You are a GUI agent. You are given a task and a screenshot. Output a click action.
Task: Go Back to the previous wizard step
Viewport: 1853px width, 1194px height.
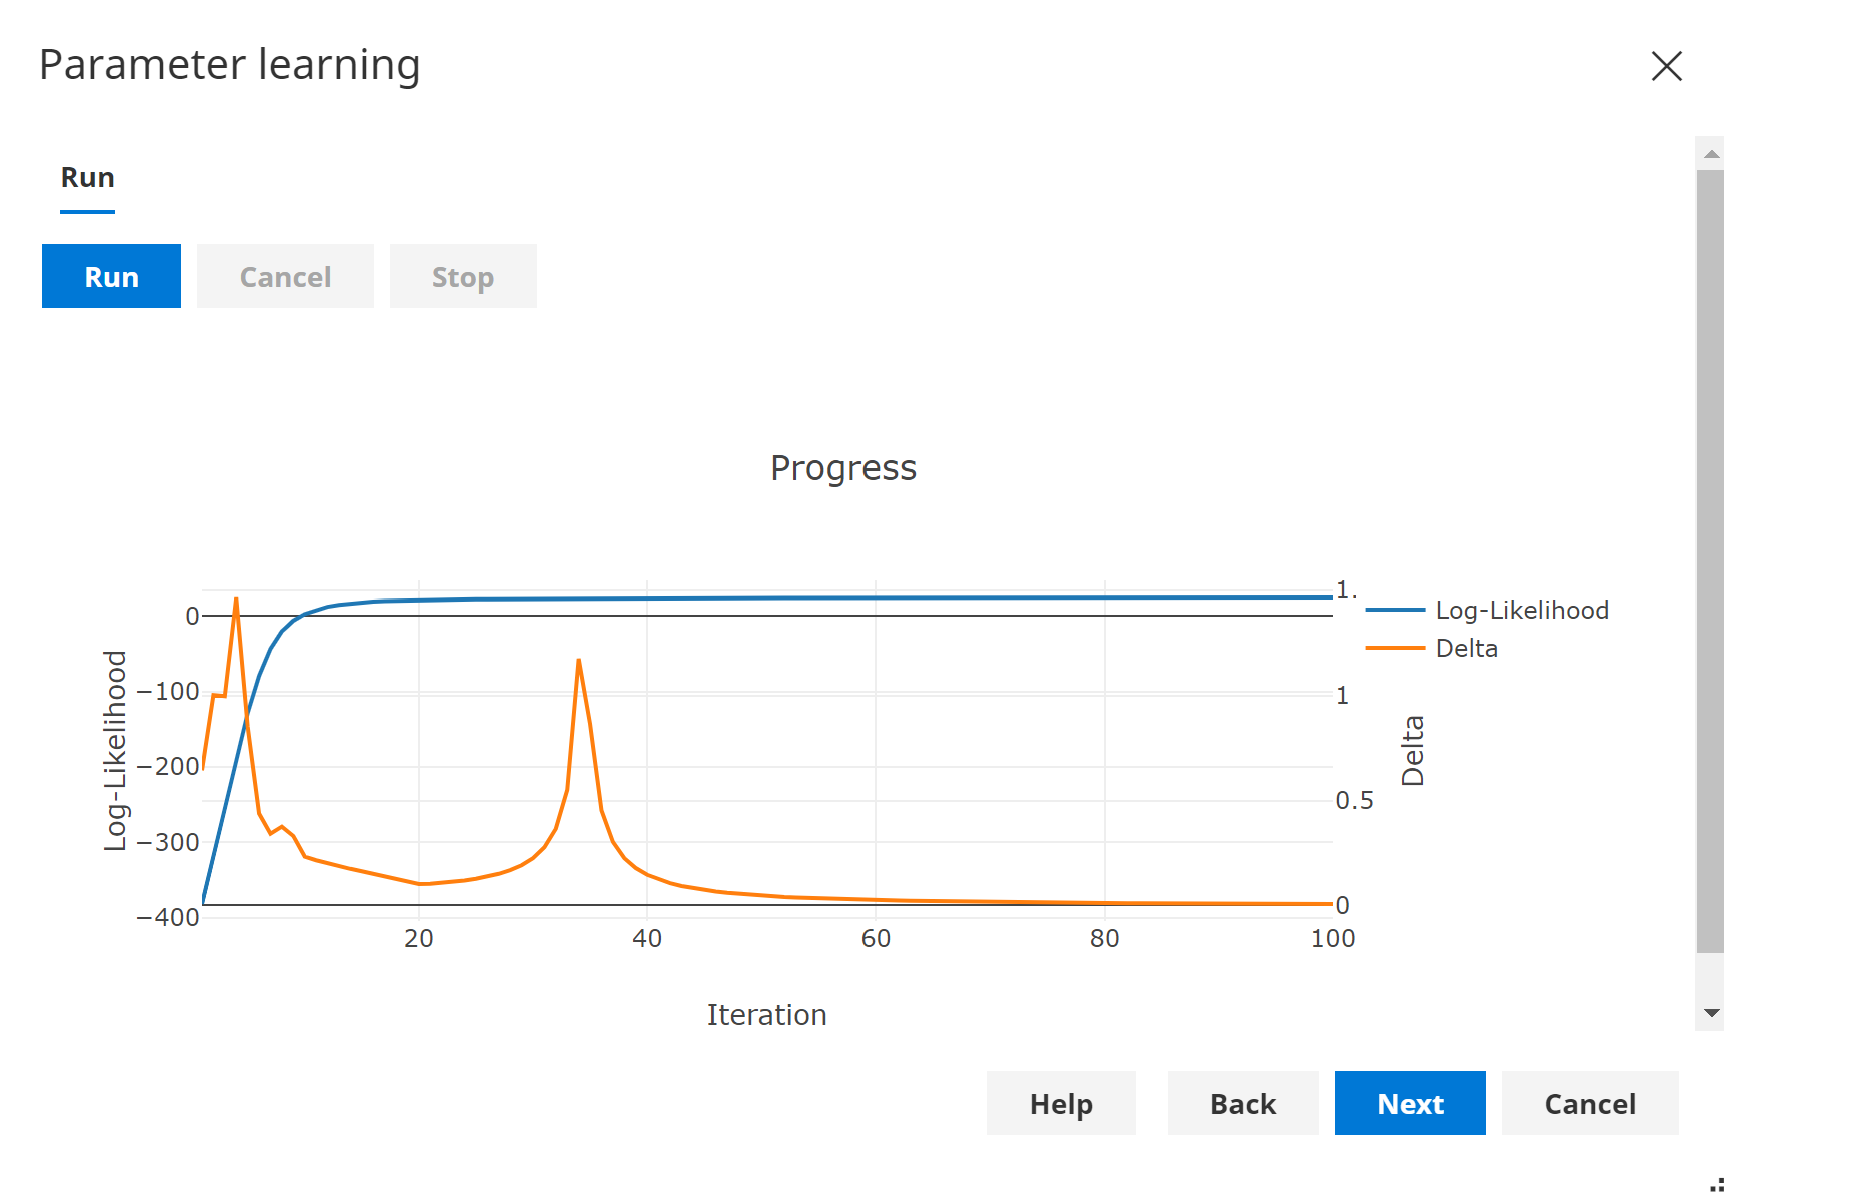pyautogui.click(x=1242, y=1103)
